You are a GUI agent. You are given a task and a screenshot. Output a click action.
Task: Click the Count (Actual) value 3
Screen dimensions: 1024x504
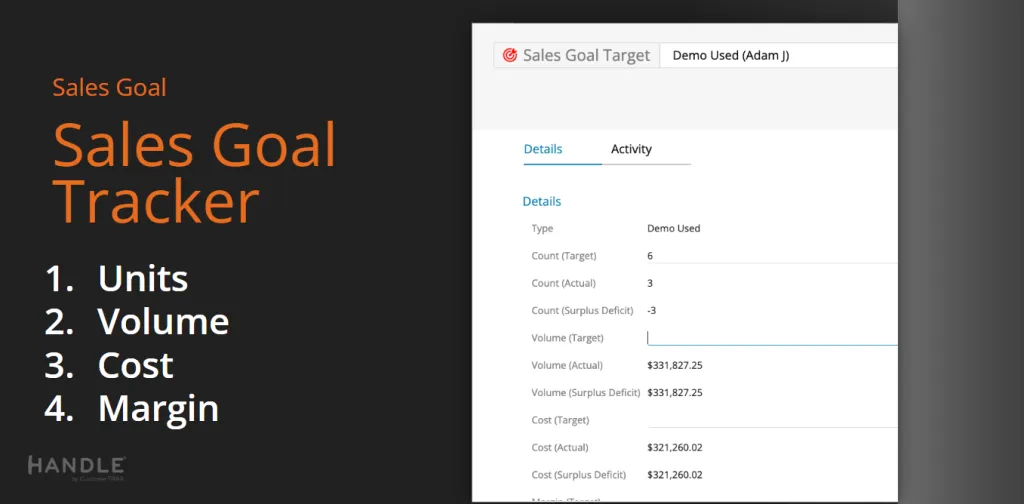pos(650,283)
